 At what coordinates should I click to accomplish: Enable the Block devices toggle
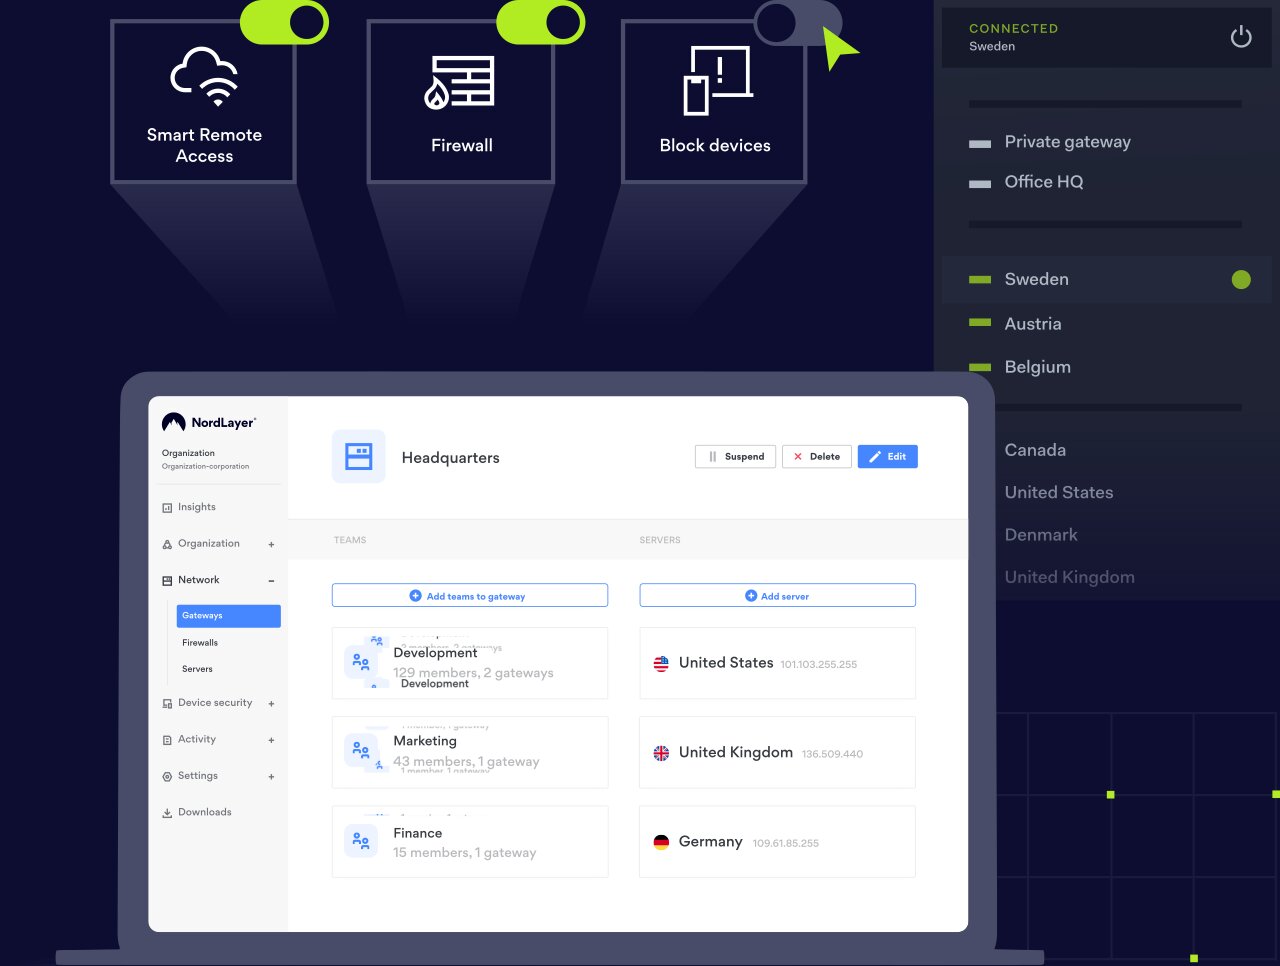798,22
